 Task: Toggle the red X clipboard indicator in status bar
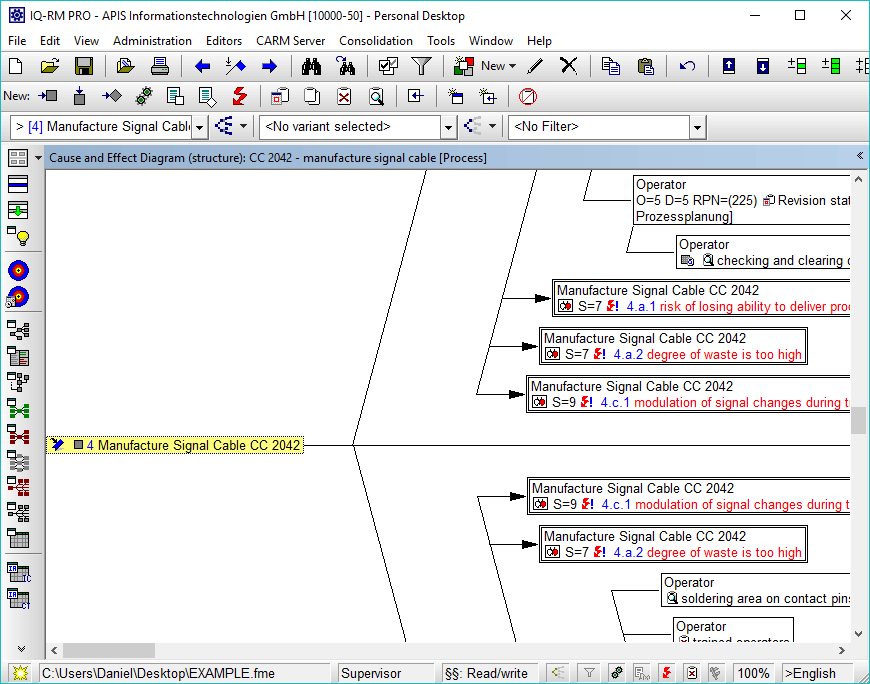tap(692, 673)
